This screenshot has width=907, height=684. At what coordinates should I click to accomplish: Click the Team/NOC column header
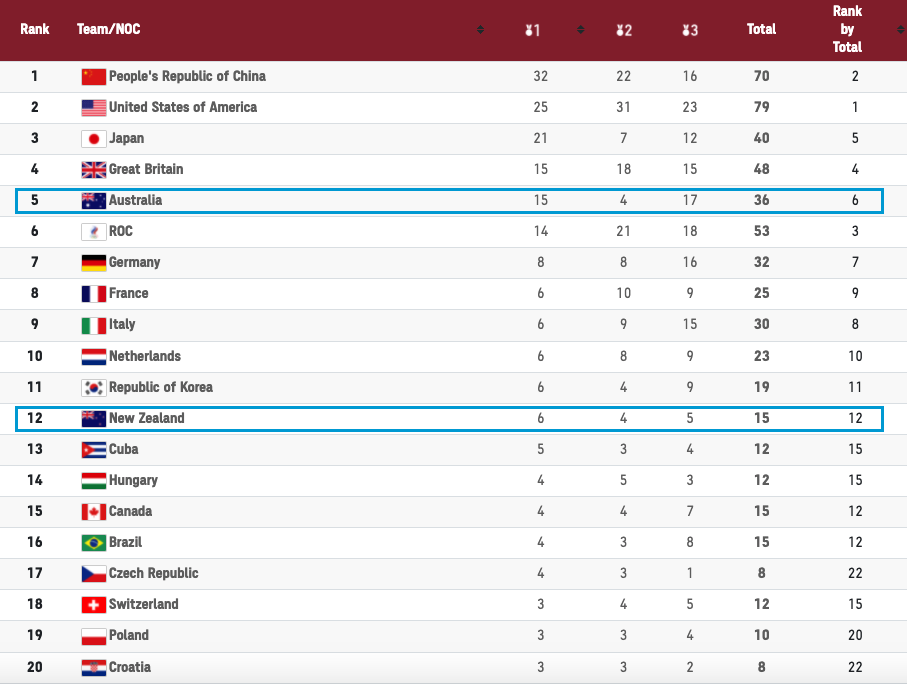click(109, 29)
